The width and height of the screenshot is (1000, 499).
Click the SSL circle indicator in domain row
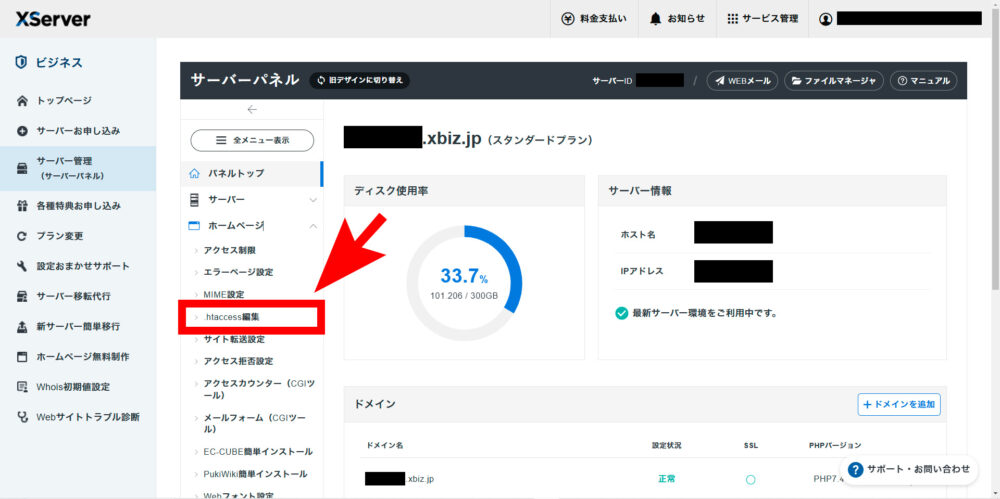pos(751,479)
